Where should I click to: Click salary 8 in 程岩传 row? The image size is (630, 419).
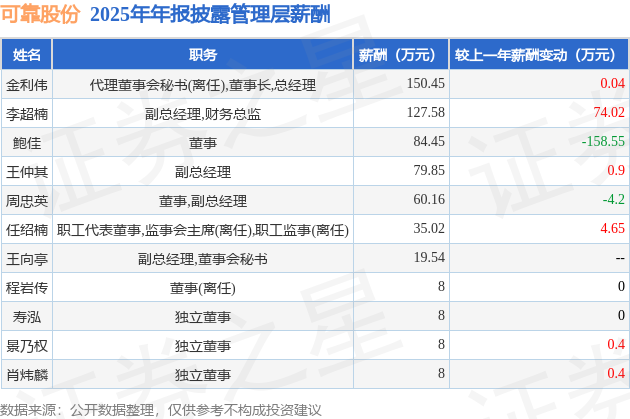[441, 286]
